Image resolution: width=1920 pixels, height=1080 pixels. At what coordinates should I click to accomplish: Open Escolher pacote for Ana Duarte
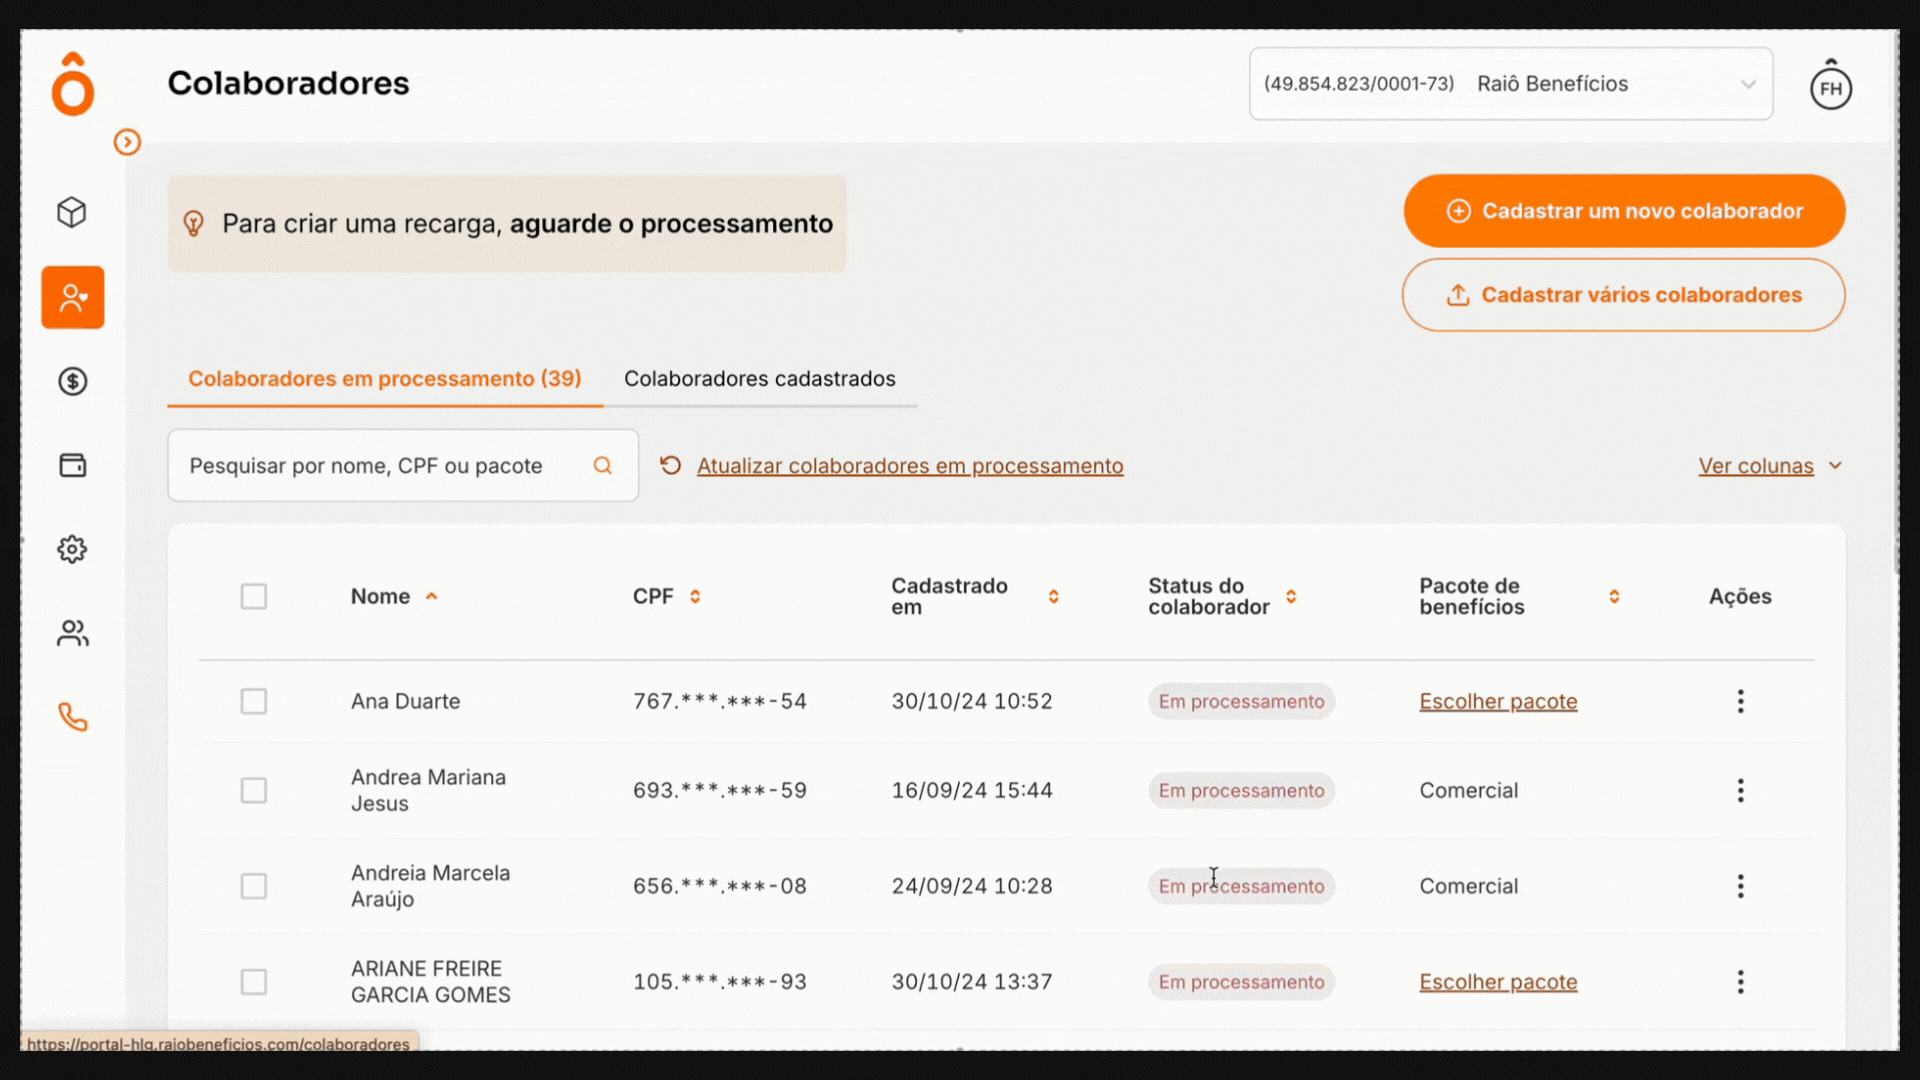click(1497, 701)
